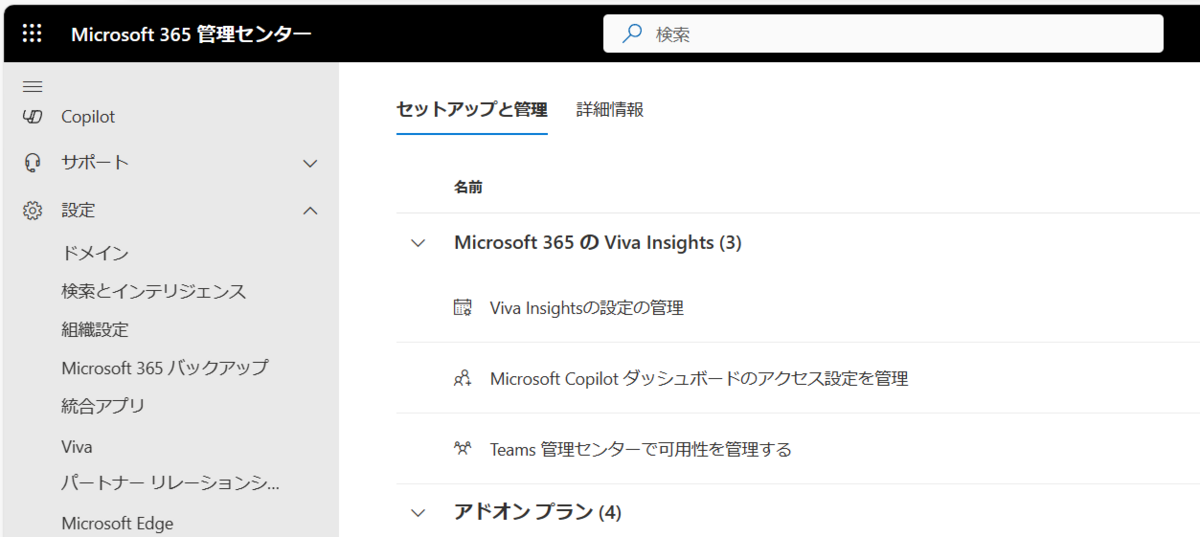Open Teams 管理センターで可用性を管理する
The image size is (1200, 537).
point(641,450)
